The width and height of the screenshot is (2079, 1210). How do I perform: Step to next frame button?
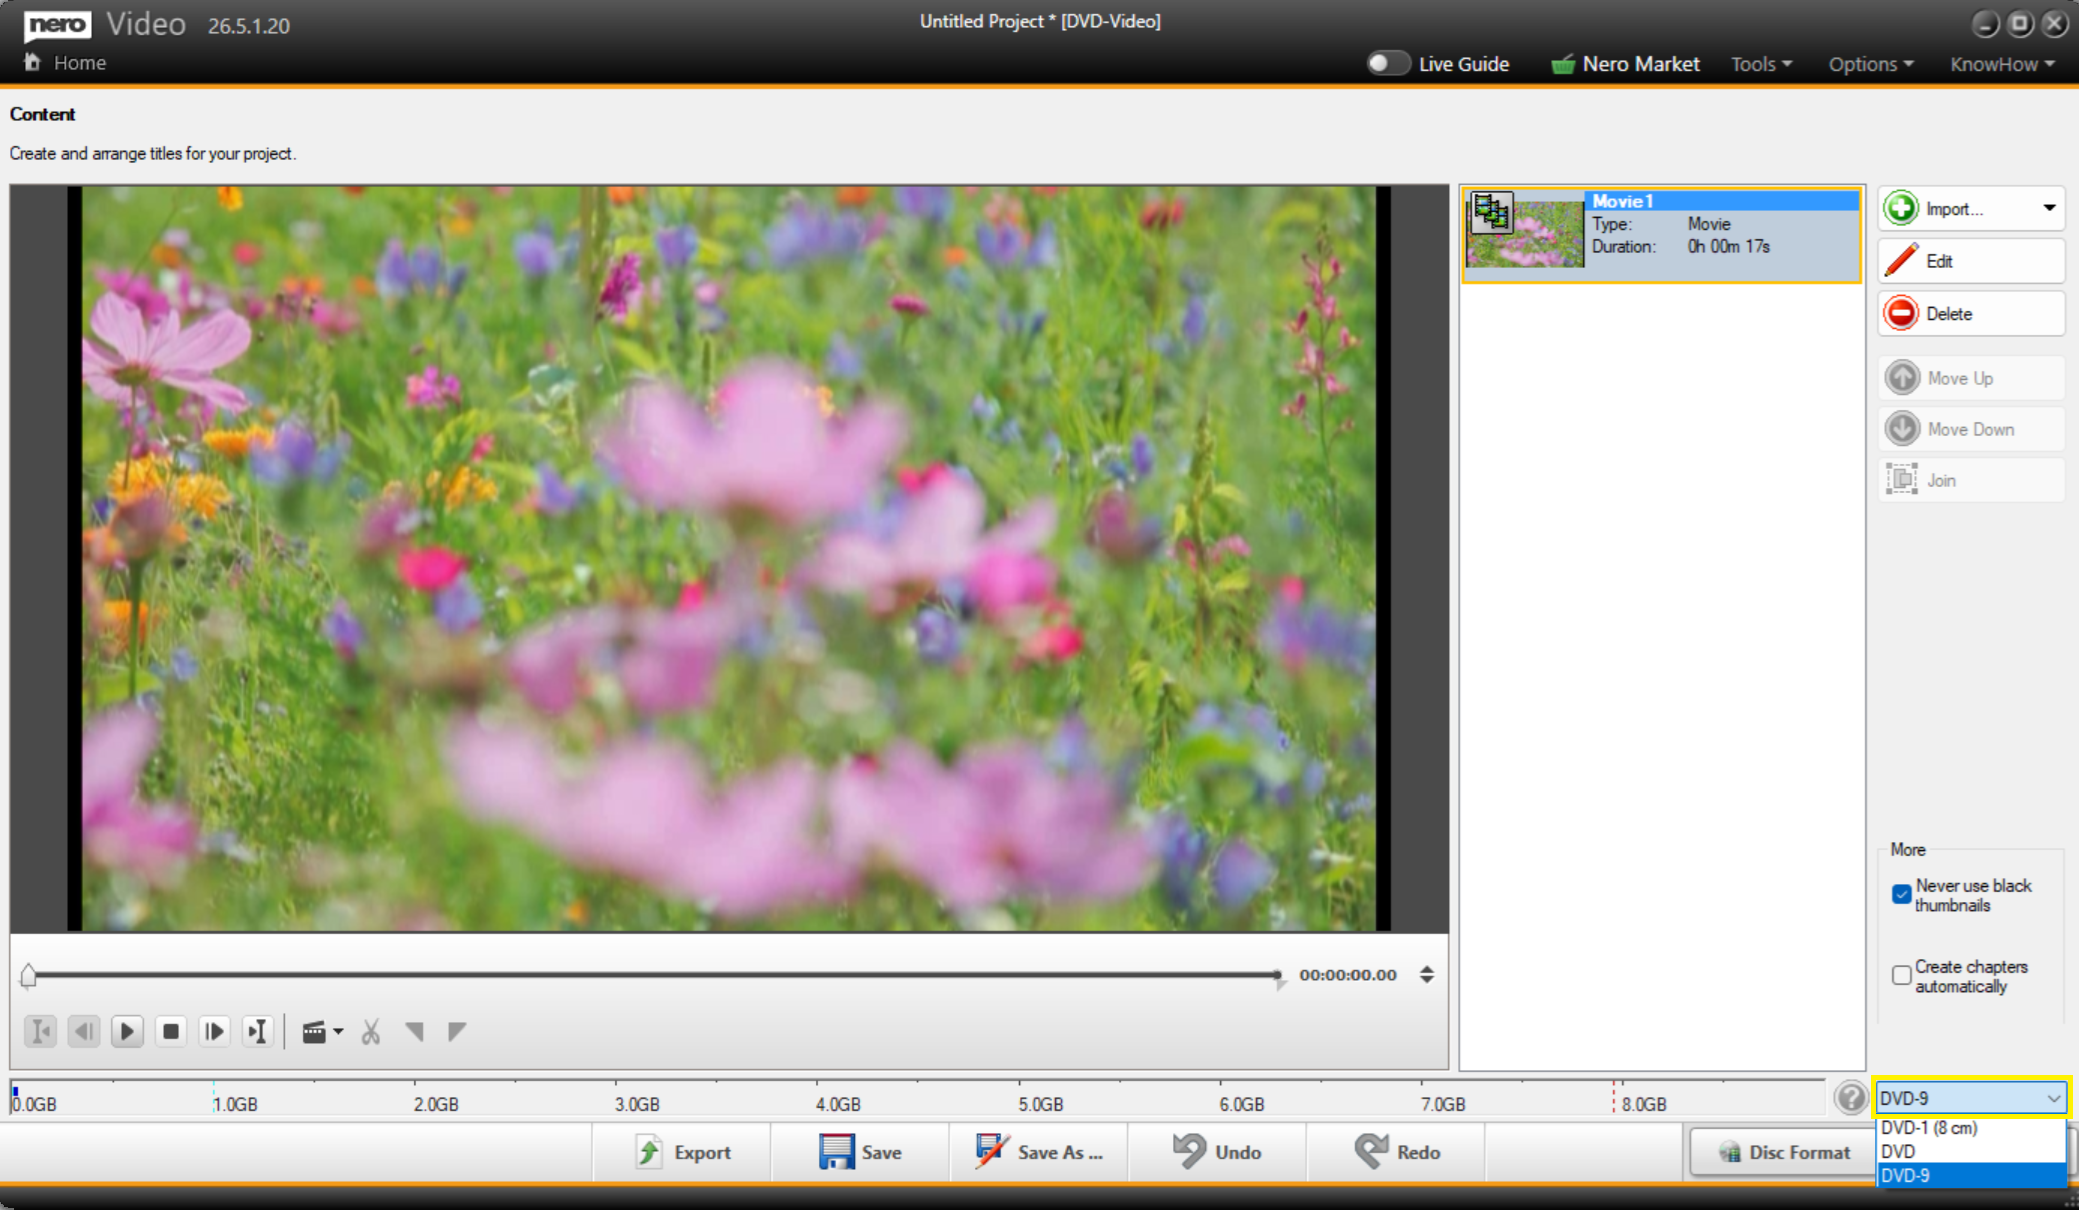[214, 1031]
